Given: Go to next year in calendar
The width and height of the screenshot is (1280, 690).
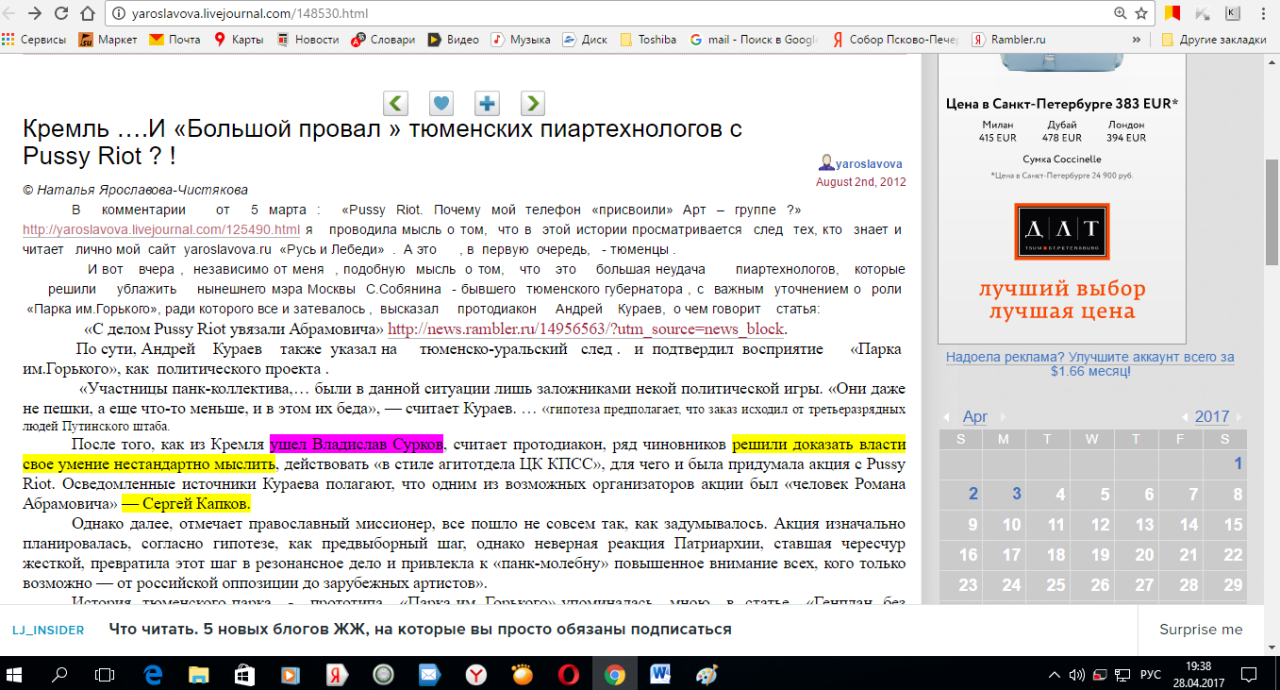Looking at the screenshot, I should tap(1237, 417).
